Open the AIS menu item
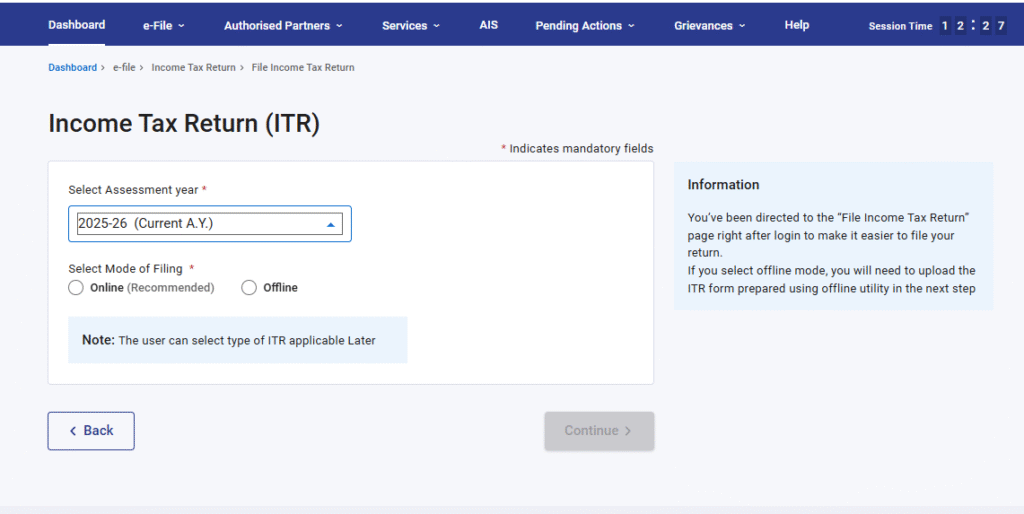 tap(488, 25)
